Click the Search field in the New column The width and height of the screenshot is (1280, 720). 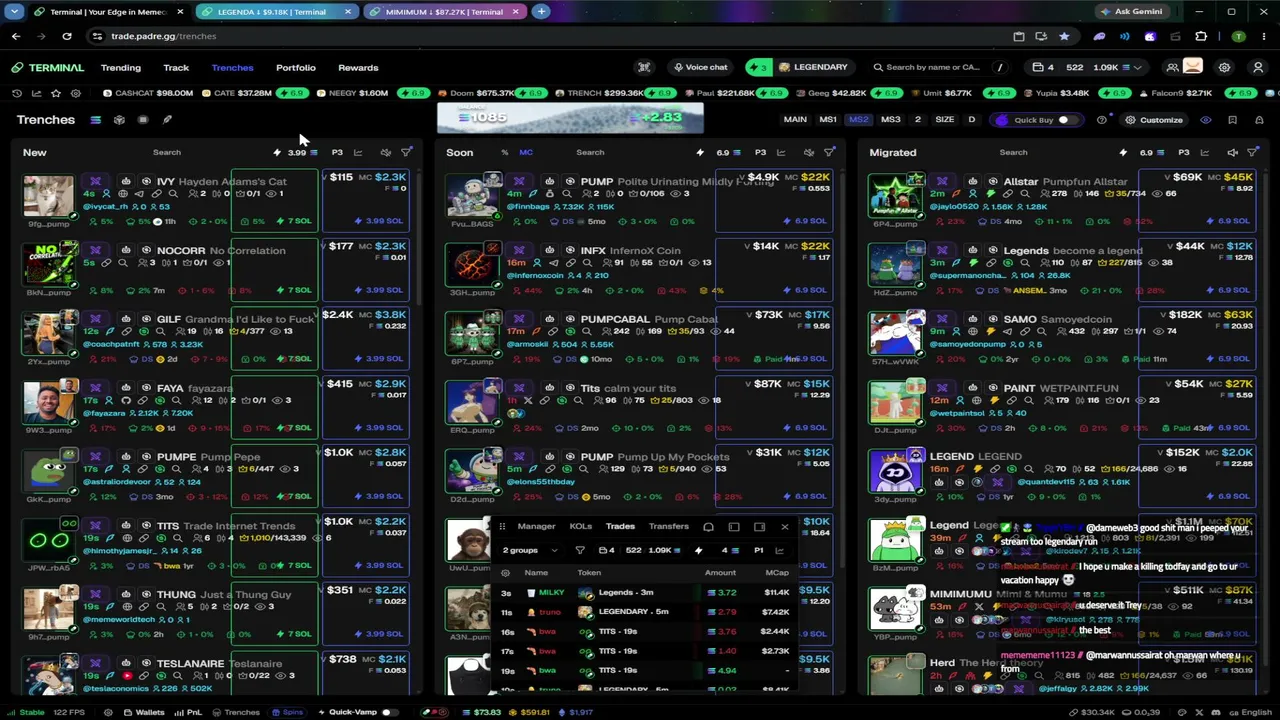[167, 153]
